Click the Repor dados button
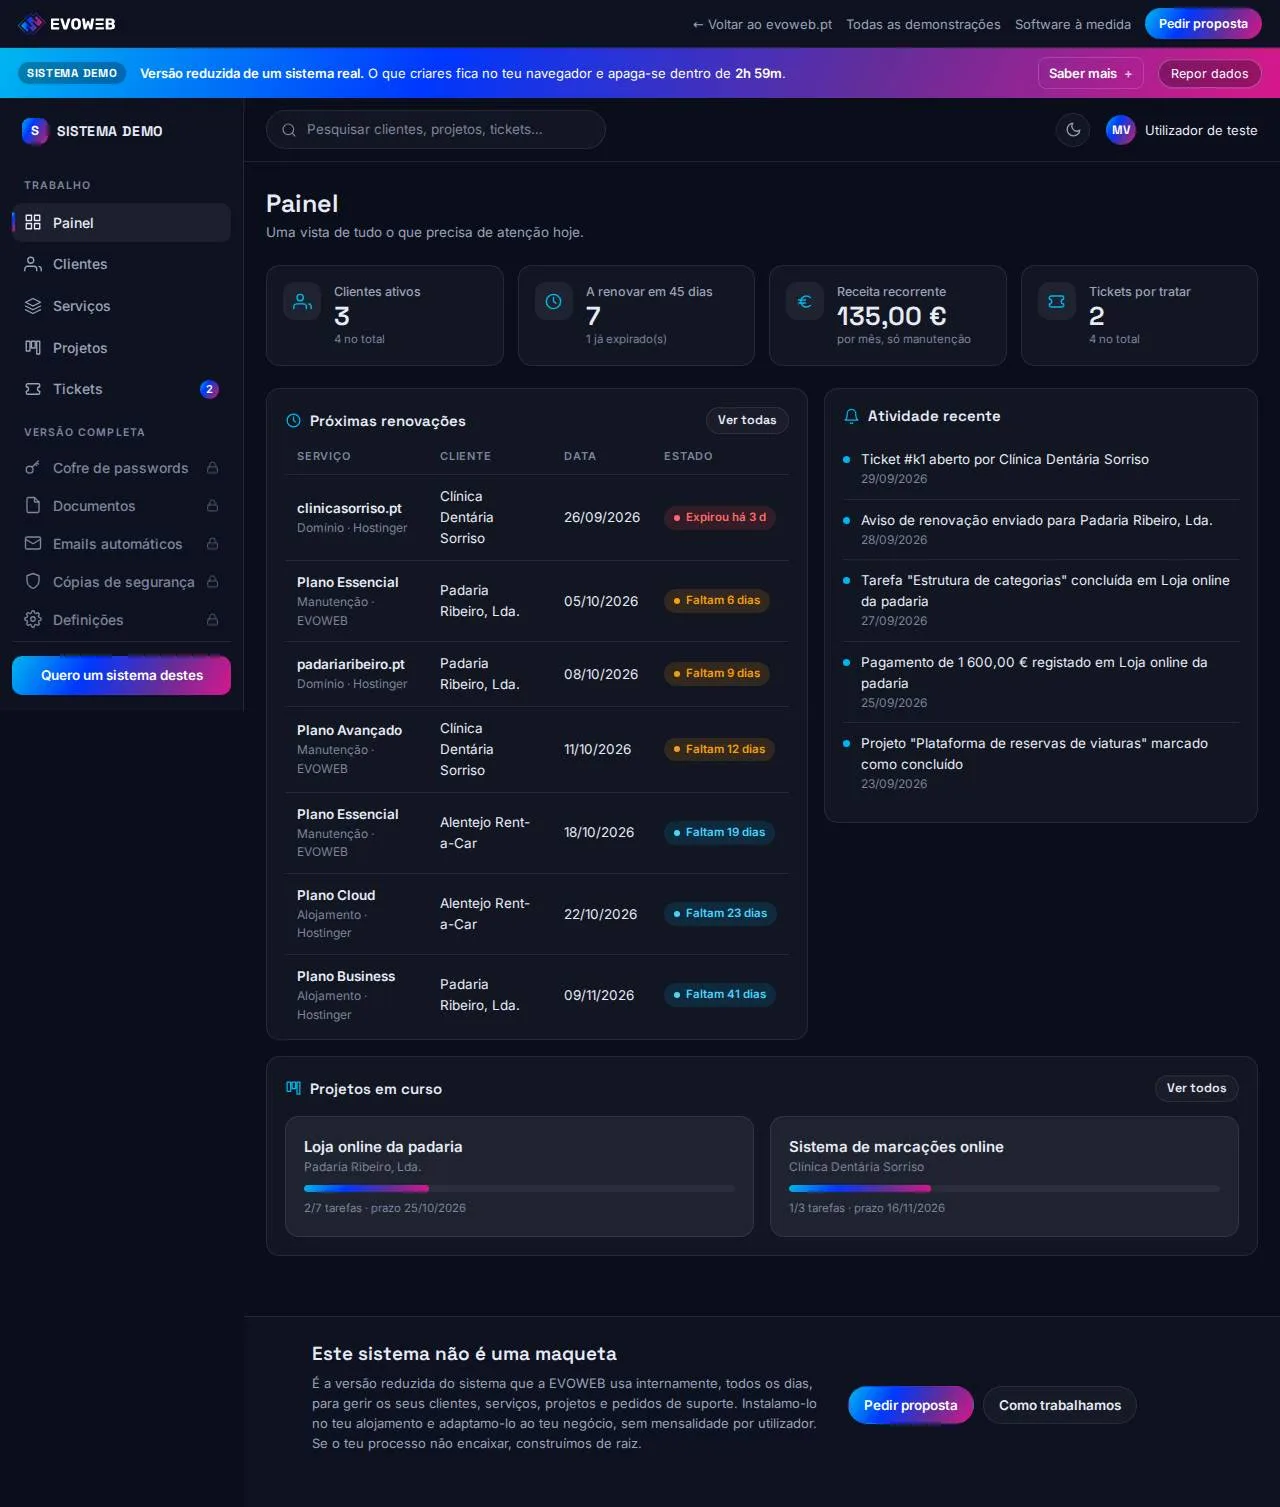The height and width of the screenshot is (1507, 1280). click(1209, 73)
